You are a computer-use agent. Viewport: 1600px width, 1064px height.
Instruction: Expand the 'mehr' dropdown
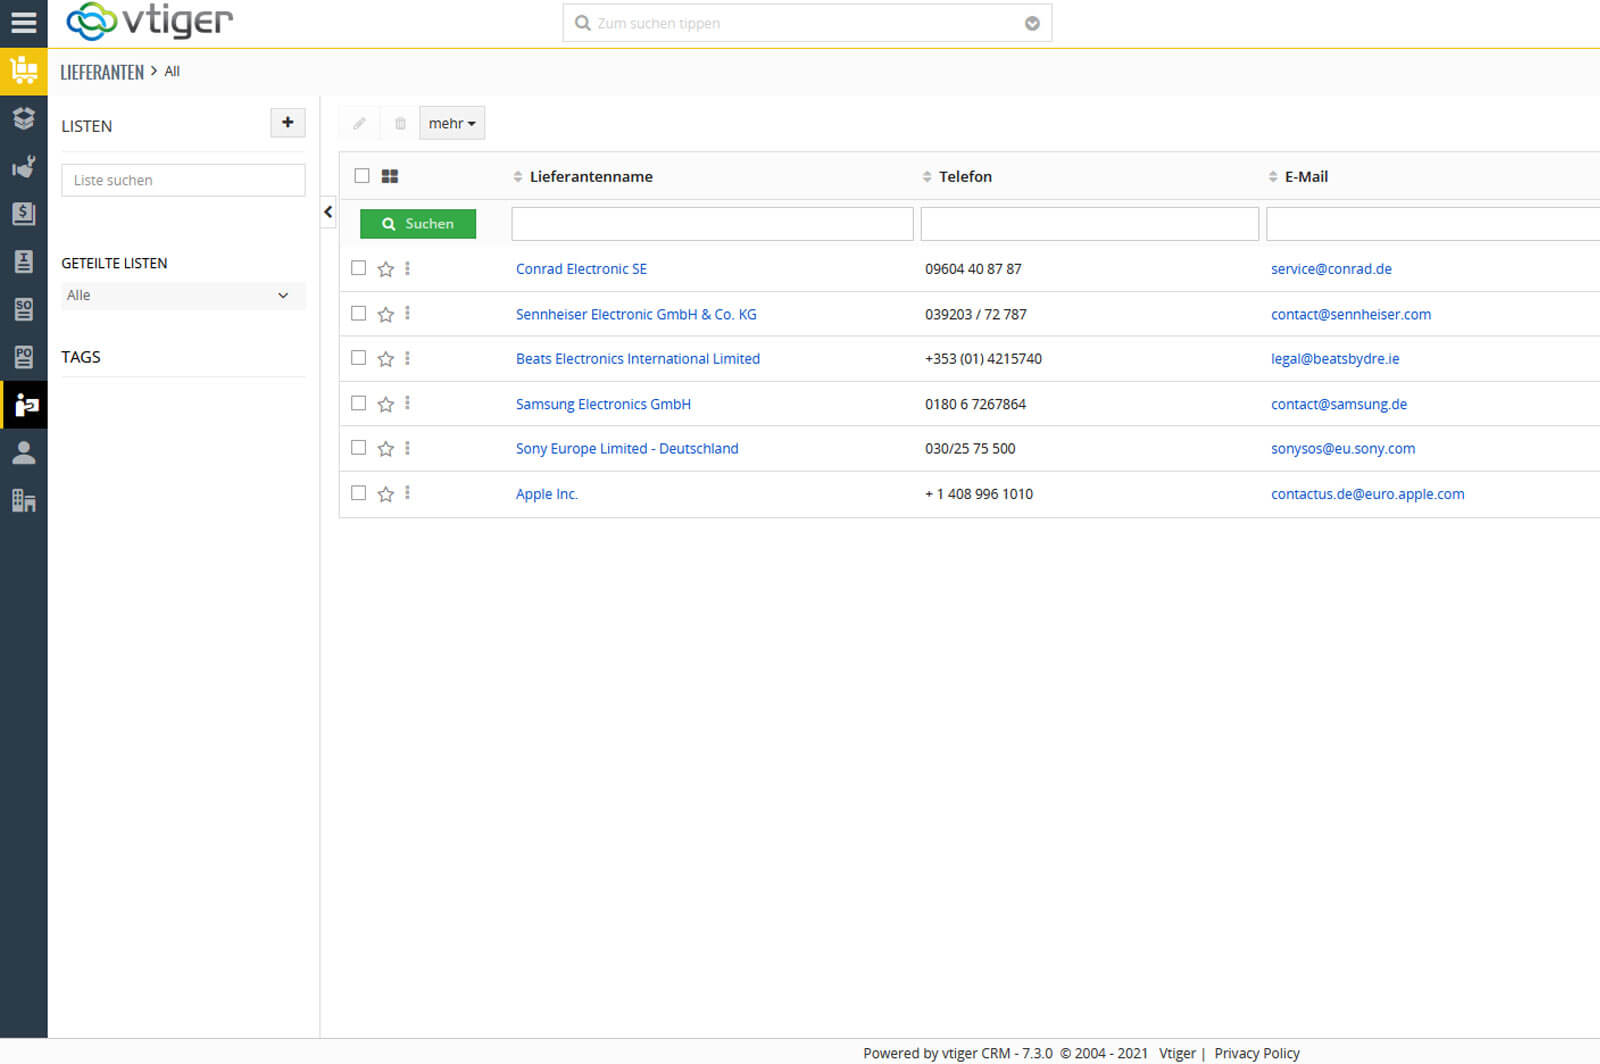click(451, 123)
